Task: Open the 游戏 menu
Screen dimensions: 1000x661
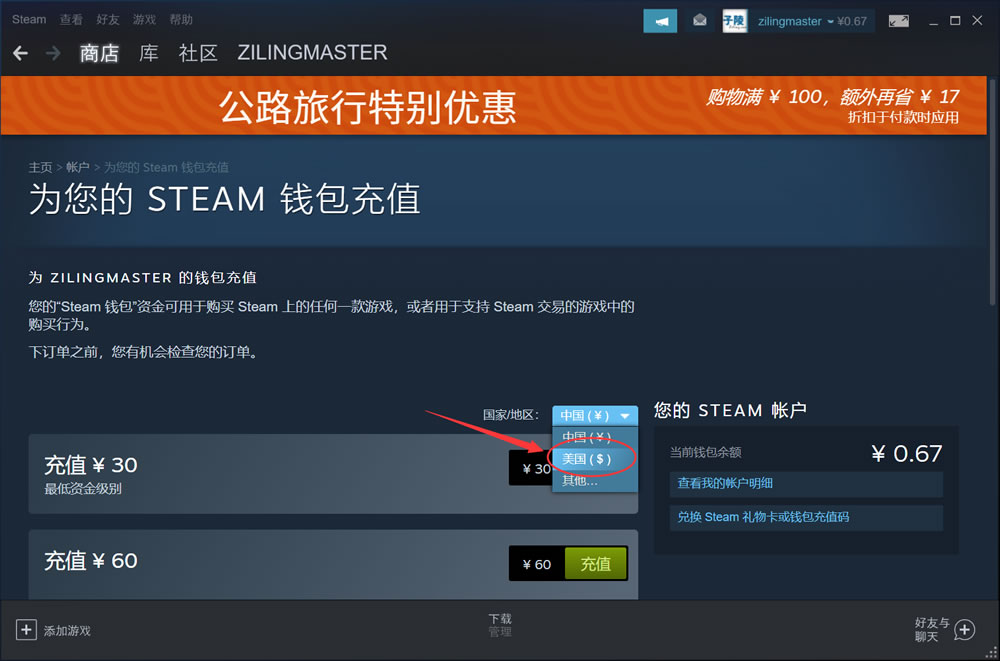Action: (x=144, y=20)
